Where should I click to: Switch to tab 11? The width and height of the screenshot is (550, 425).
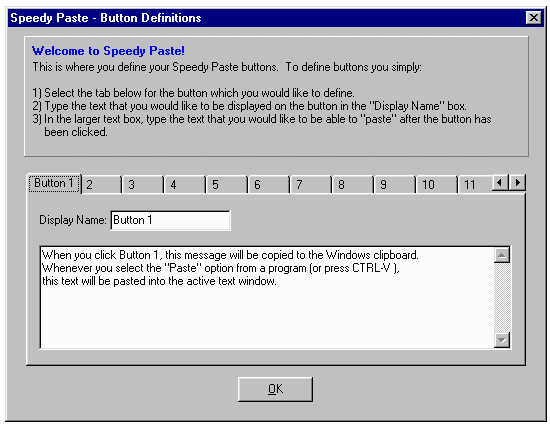[475, 185]
